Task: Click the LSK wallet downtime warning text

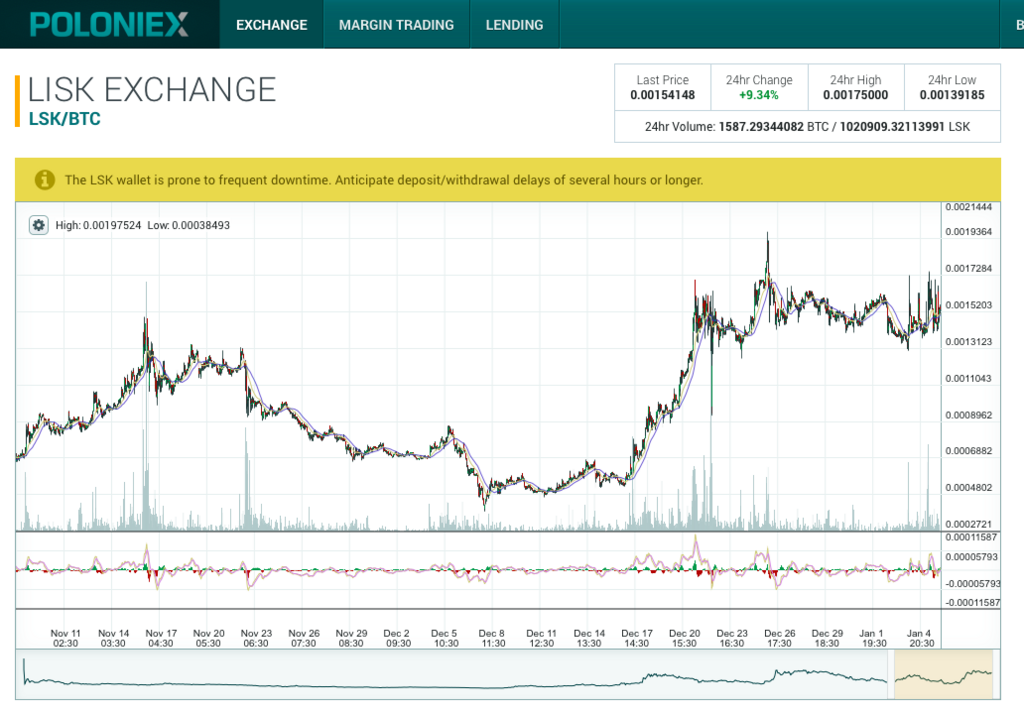Action: coord(384,181)
